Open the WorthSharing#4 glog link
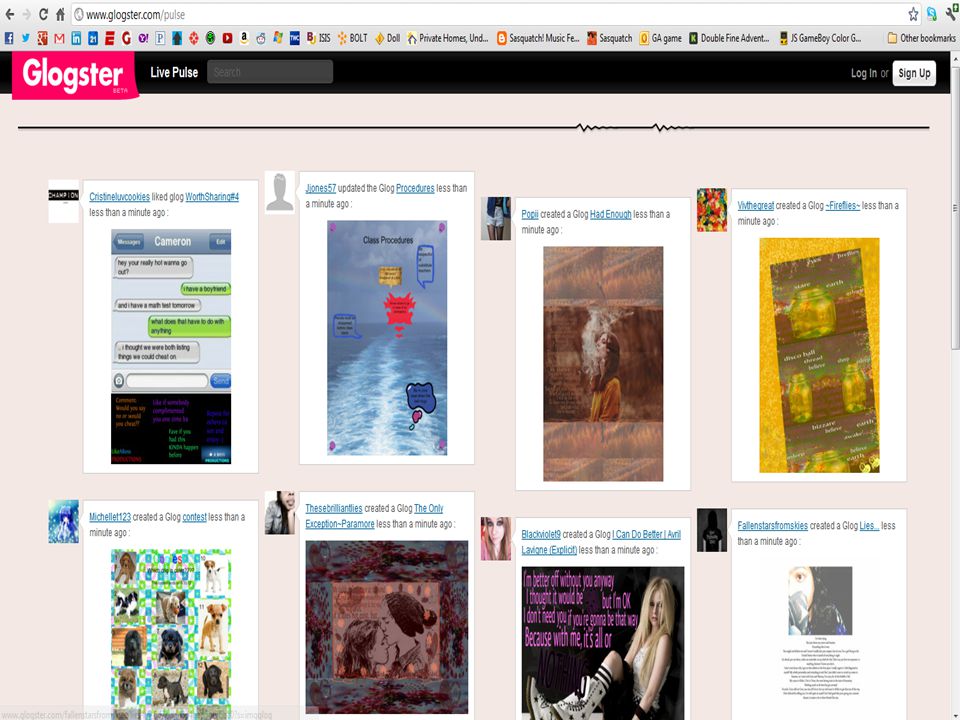 [x=212, y=197]
